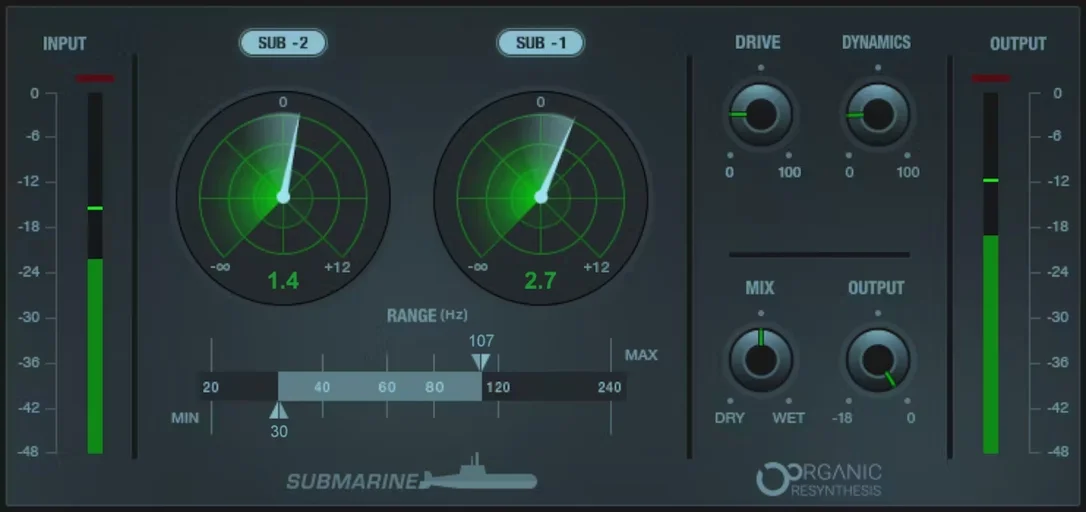Click the SUB -1 radar dial

(x=541, y=197)
